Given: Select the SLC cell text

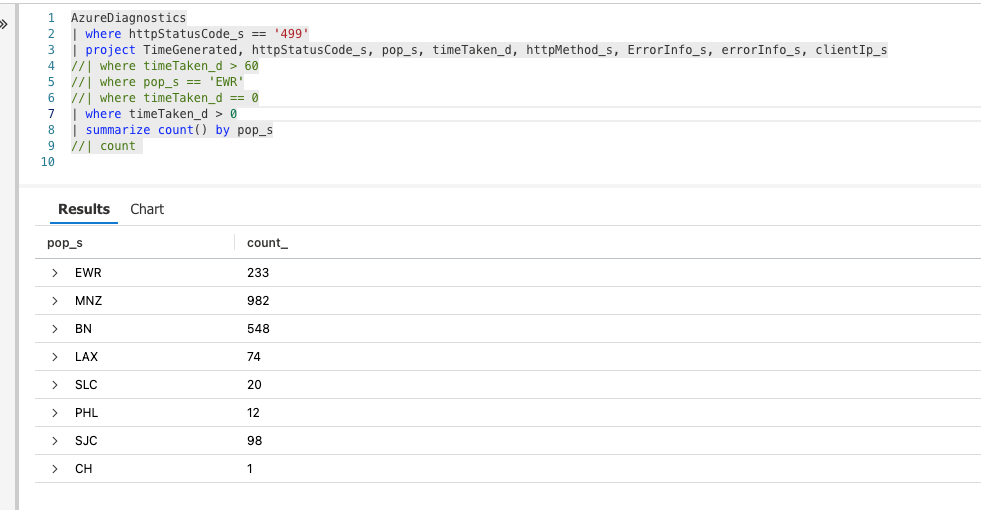Looking at the screenshot, I should pos(86,385).
